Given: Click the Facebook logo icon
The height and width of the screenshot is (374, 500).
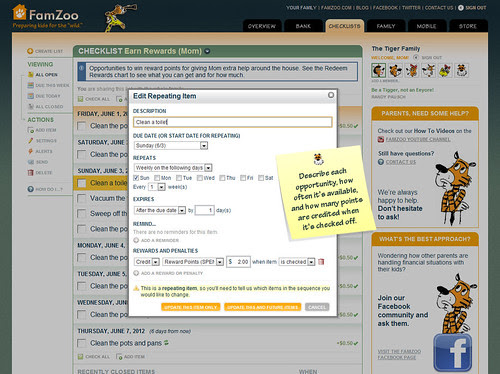Looking at the screenshot, I should (x=453, y=352).
